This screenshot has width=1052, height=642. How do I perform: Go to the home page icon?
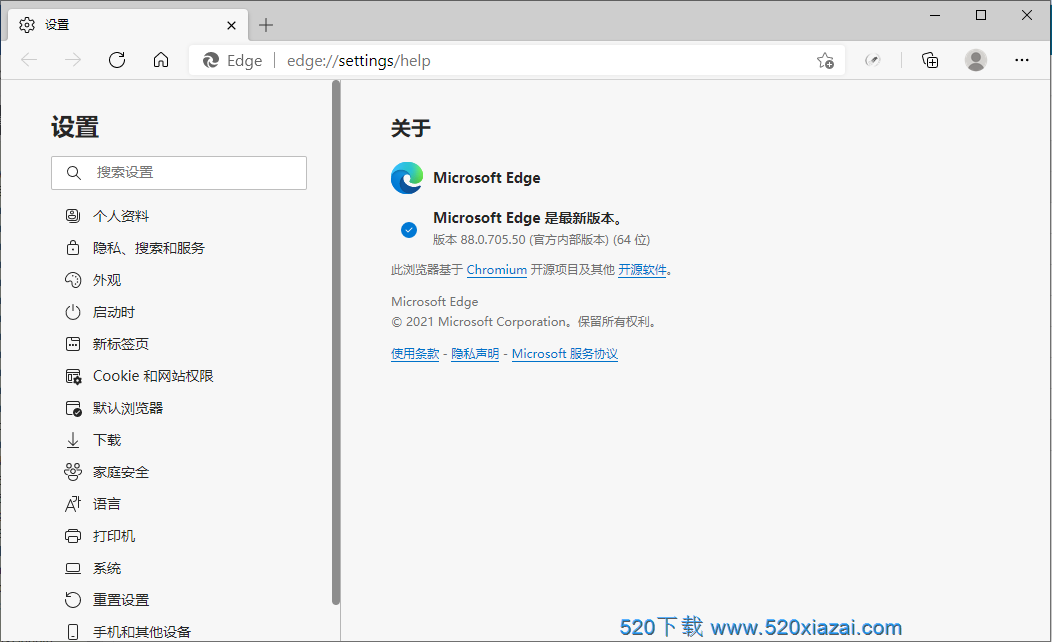point(161,60)
